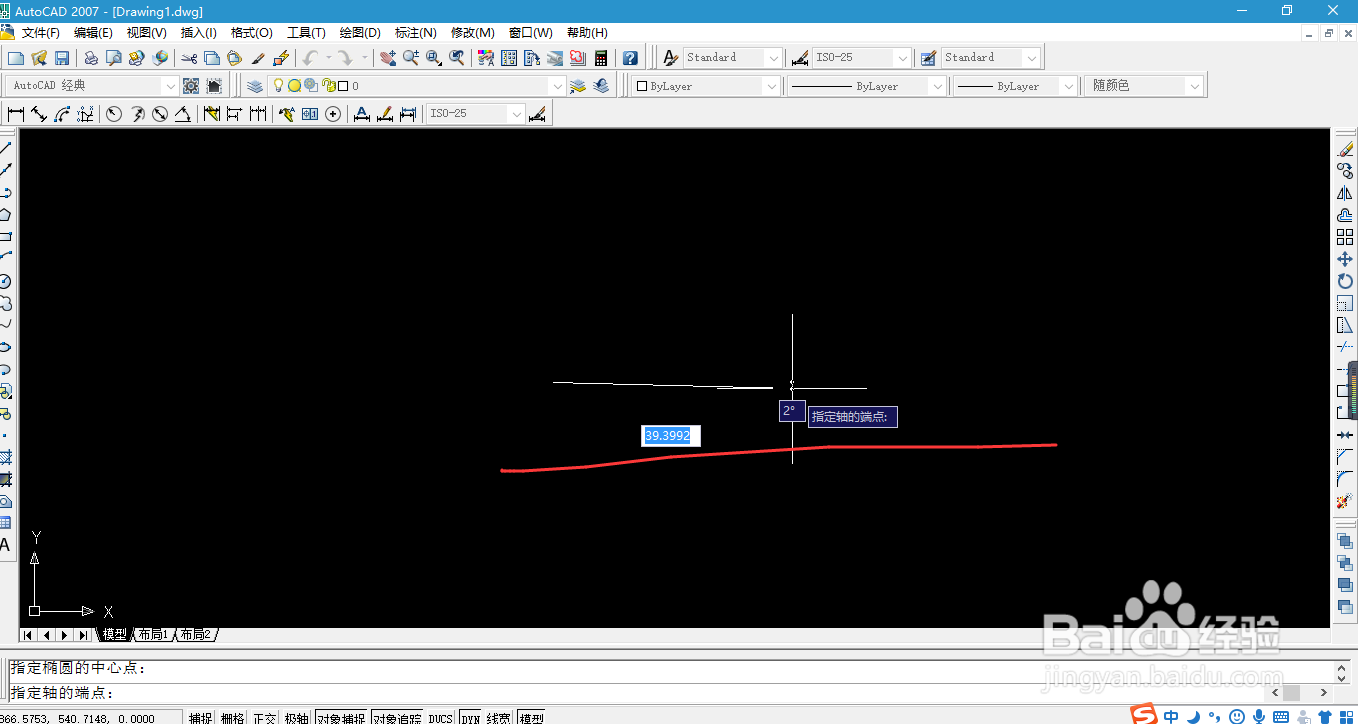
Task: Select the Move tool on Modify toolbar
Action: pos(1345,259)
